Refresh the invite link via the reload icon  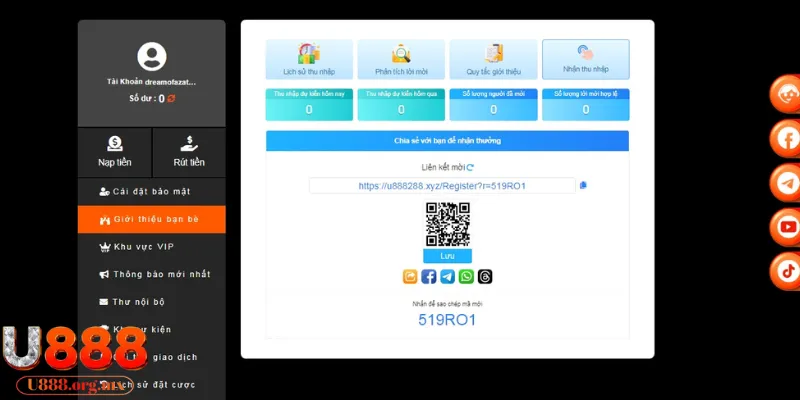pyautogui.click(x=470, y=167)
